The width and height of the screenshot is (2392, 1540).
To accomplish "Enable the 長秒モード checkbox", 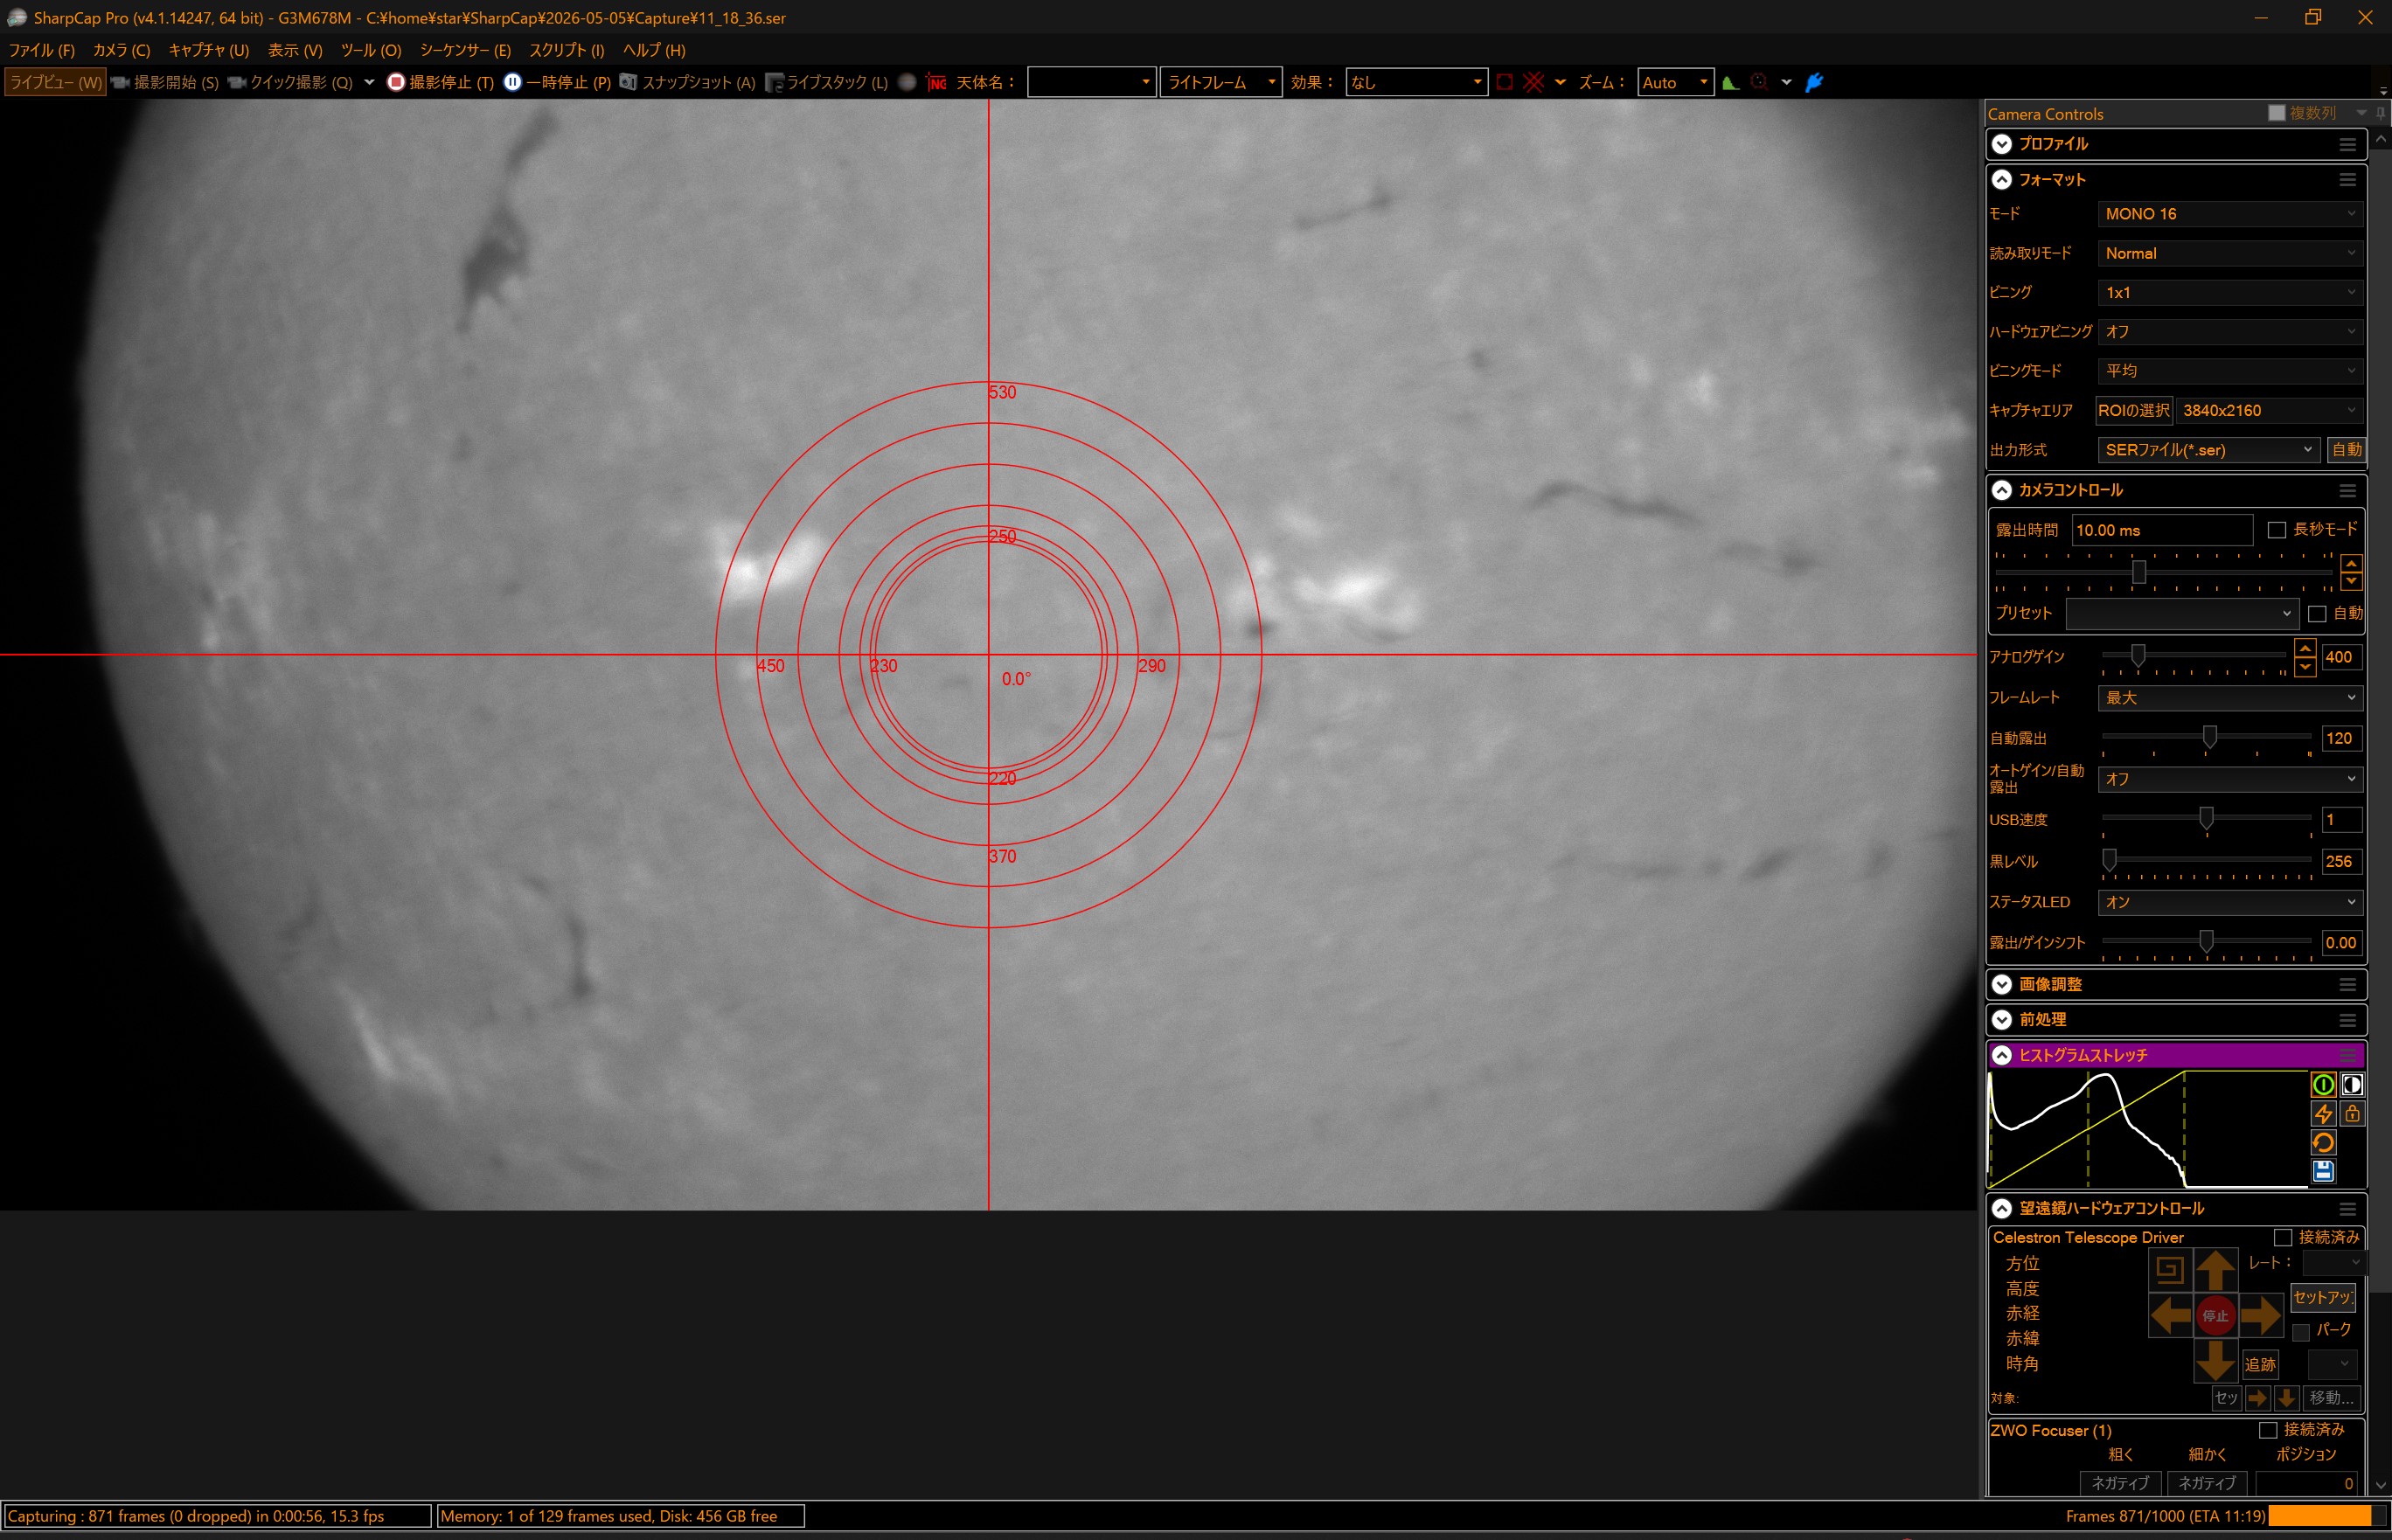I will (x=2277, y=530).
